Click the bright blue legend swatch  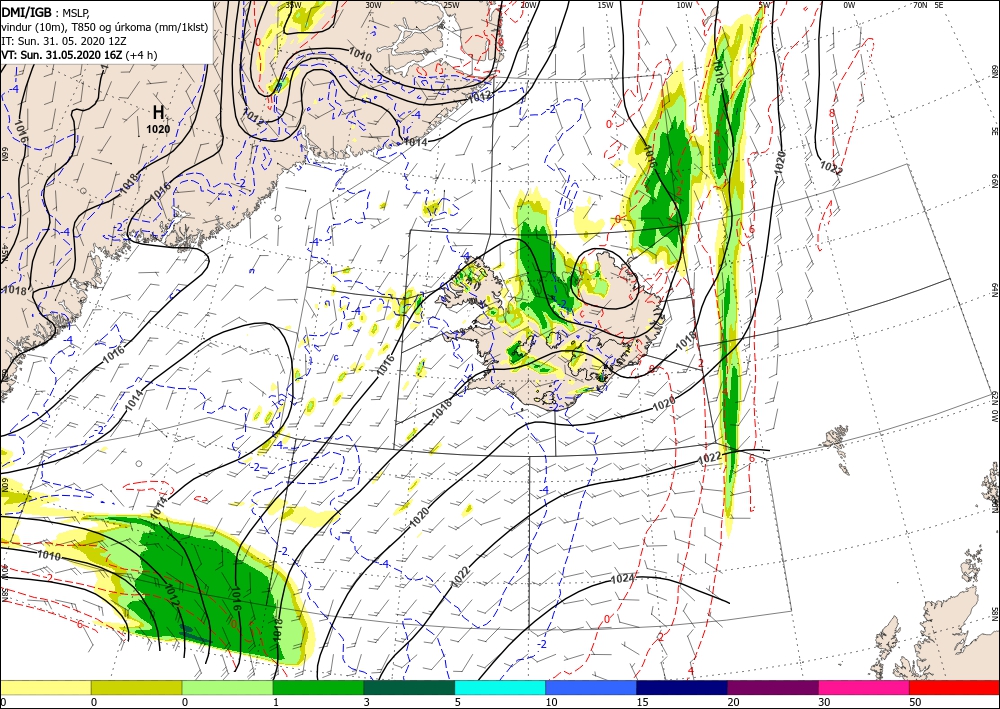pos(591,687)
